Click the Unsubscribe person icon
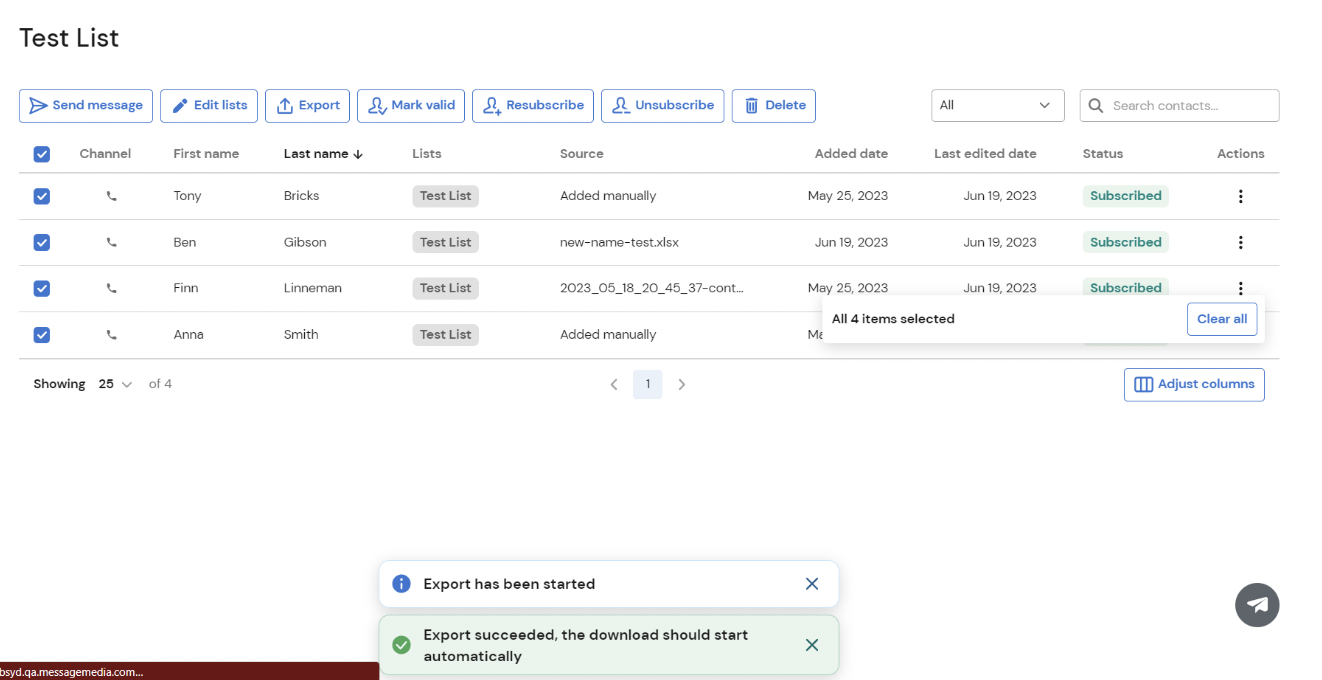 coord(620,105)
